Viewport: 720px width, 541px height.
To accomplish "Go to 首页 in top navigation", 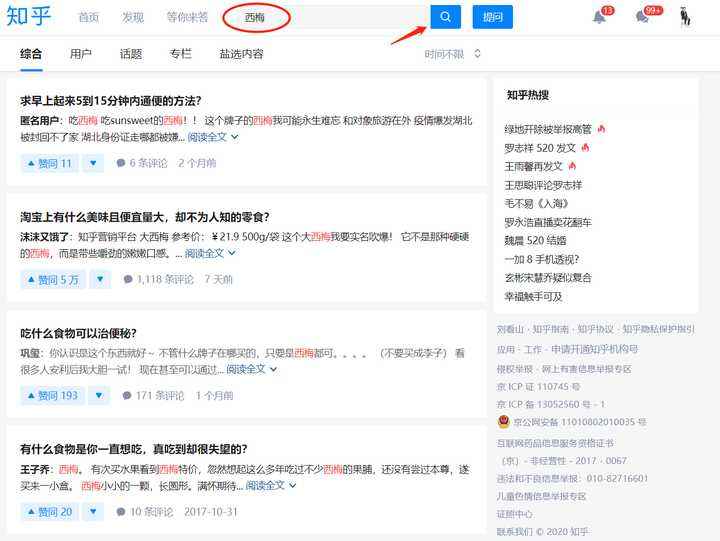I will tap(89, 17).
